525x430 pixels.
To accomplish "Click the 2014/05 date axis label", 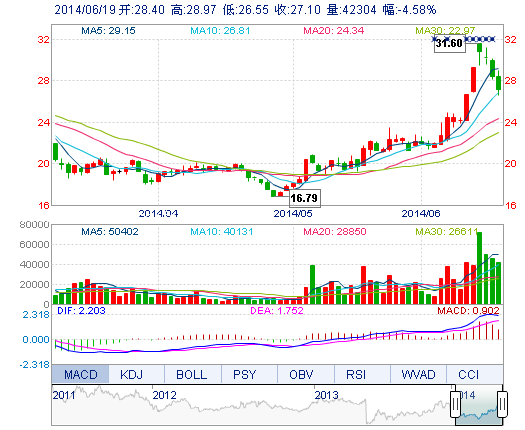I will tap(293, 213).
